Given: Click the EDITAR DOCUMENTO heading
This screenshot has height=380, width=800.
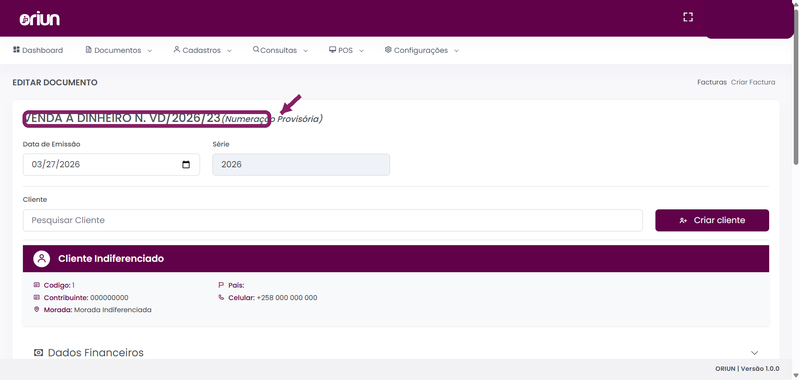Looking at the screenshot, I should (55, 82).
